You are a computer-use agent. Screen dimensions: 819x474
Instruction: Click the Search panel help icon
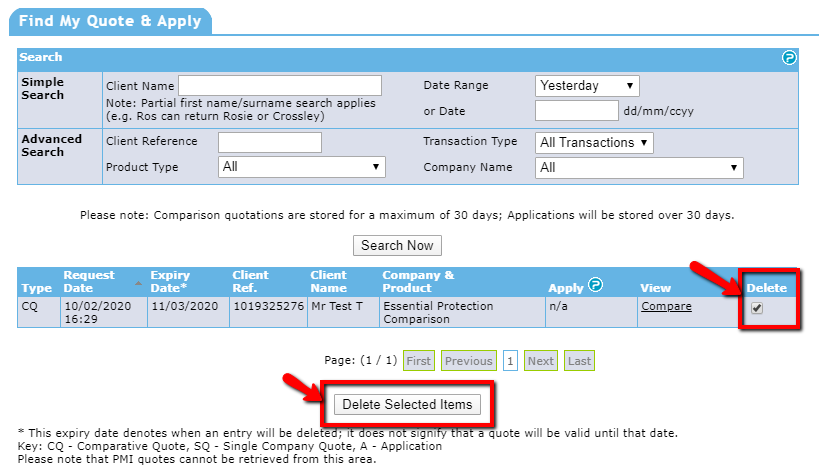[x=789, y=58]
